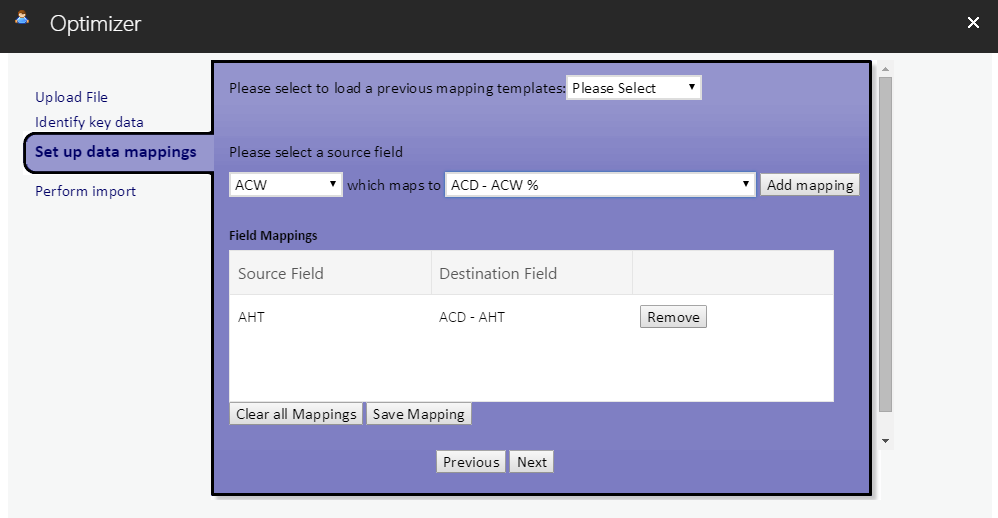Open the Identify key data step
The image size is (998, 518).
point(89,122)
